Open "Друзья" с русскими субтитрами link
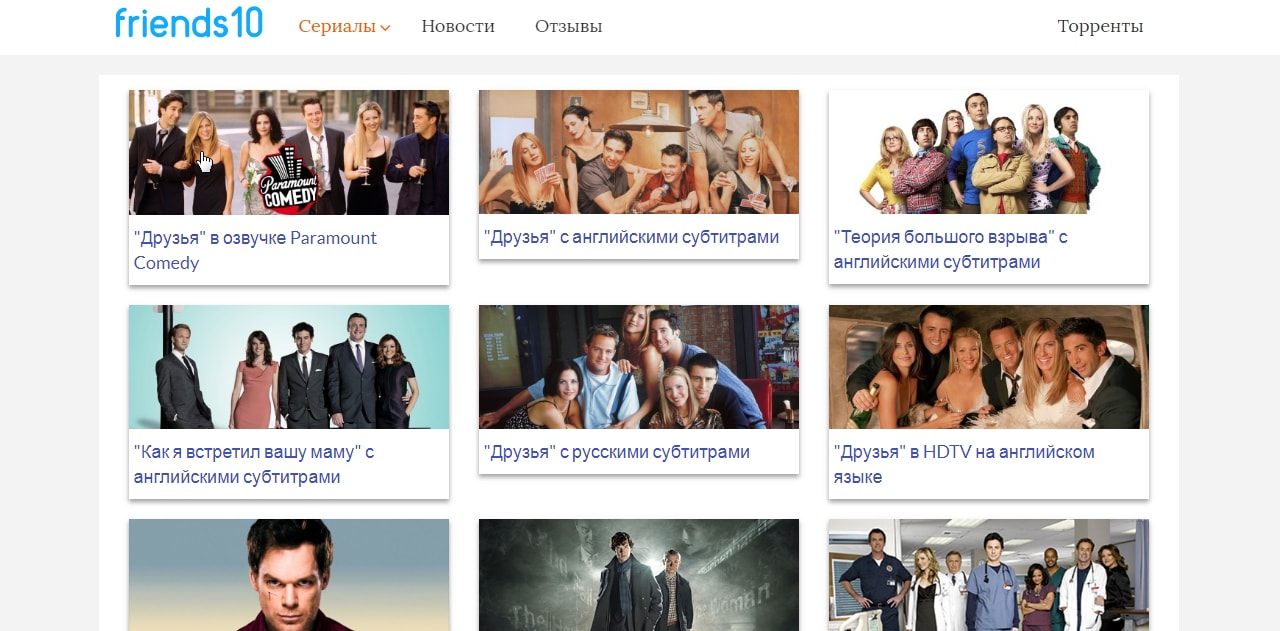Image resolution: width=1280 pixels, height=631 pixels. pos(617,452)
